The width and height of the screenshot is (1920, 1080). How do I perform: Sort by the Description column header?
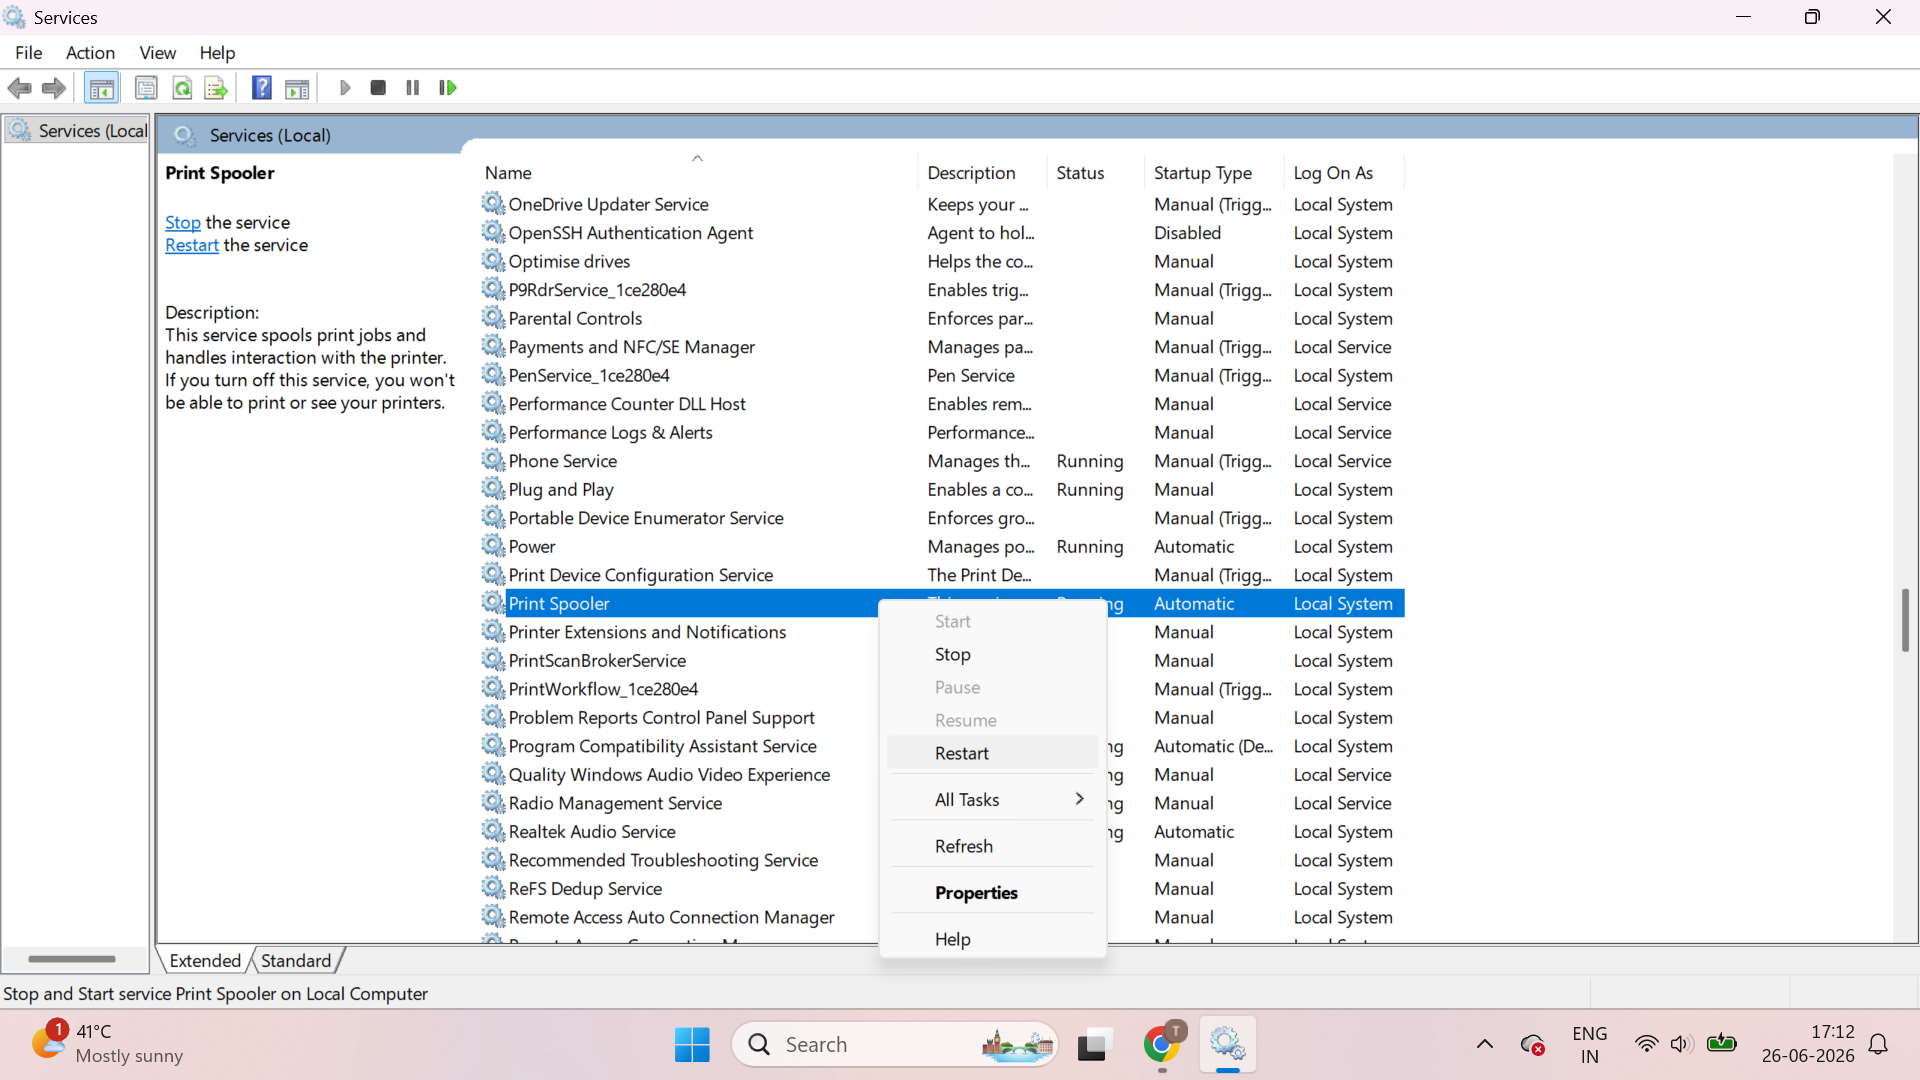point(981,172)
